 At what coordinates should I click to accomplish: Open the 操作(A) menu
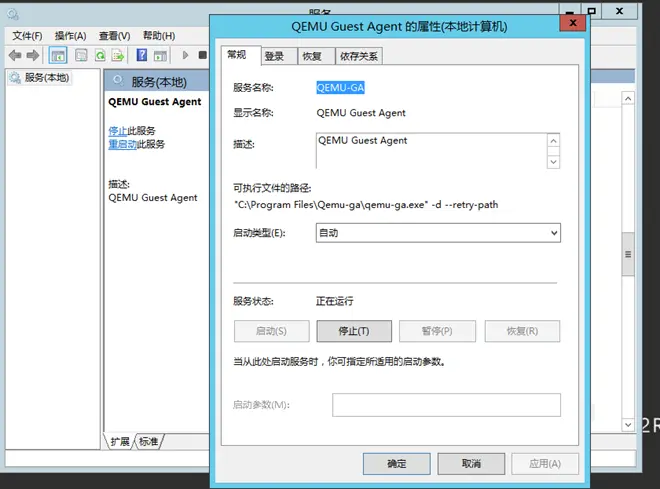pos(70,36)
